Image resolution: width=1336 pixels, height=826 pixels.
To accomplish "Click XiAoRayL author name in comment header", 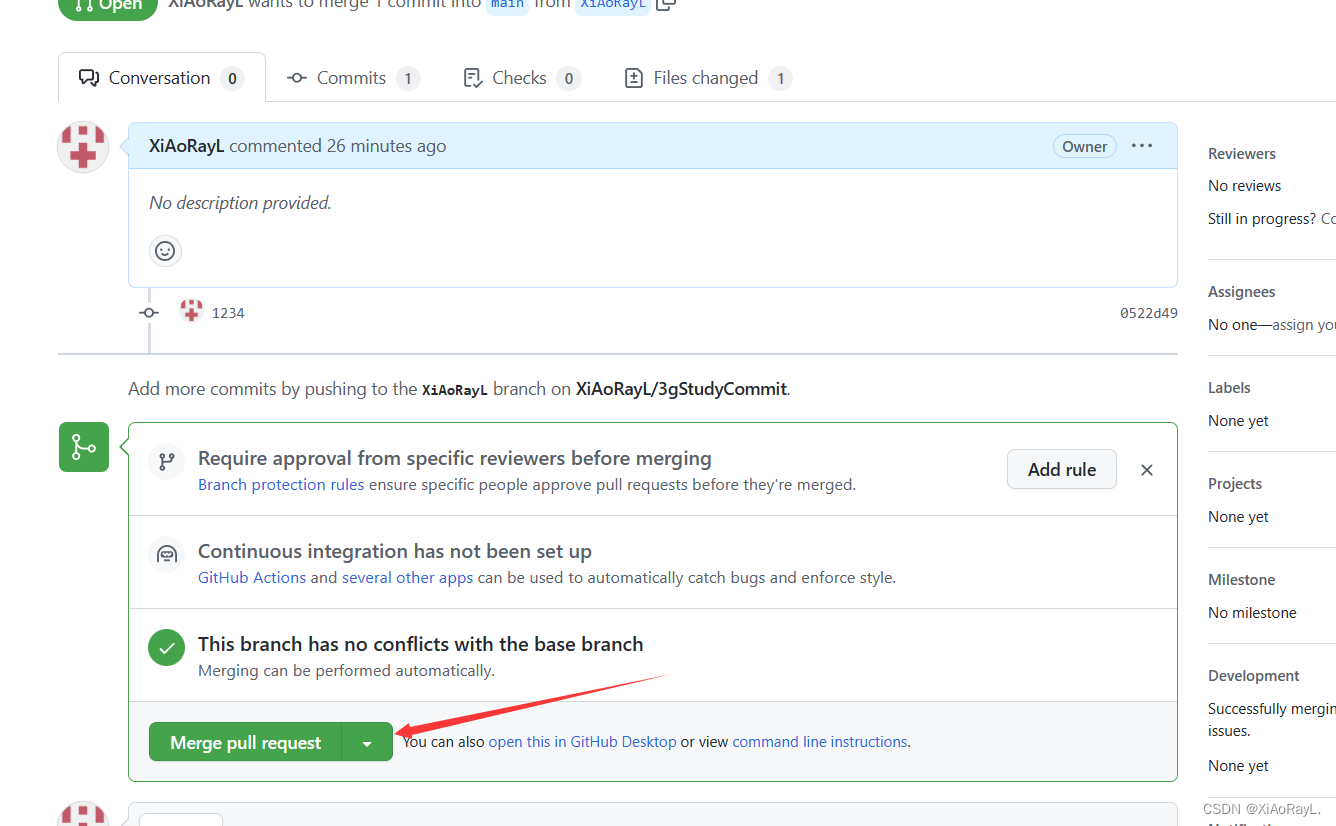I will 187,146.
